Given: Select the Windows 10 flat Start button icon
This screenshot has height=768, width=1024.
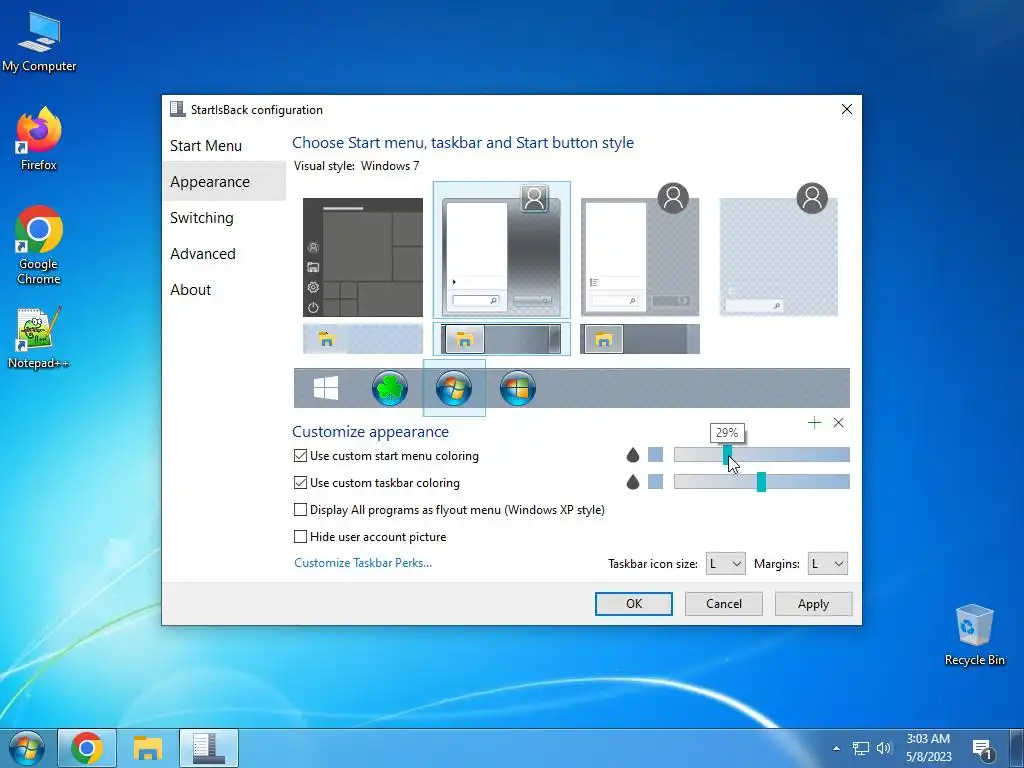Looking at the screenshot, I should point(326,388).
